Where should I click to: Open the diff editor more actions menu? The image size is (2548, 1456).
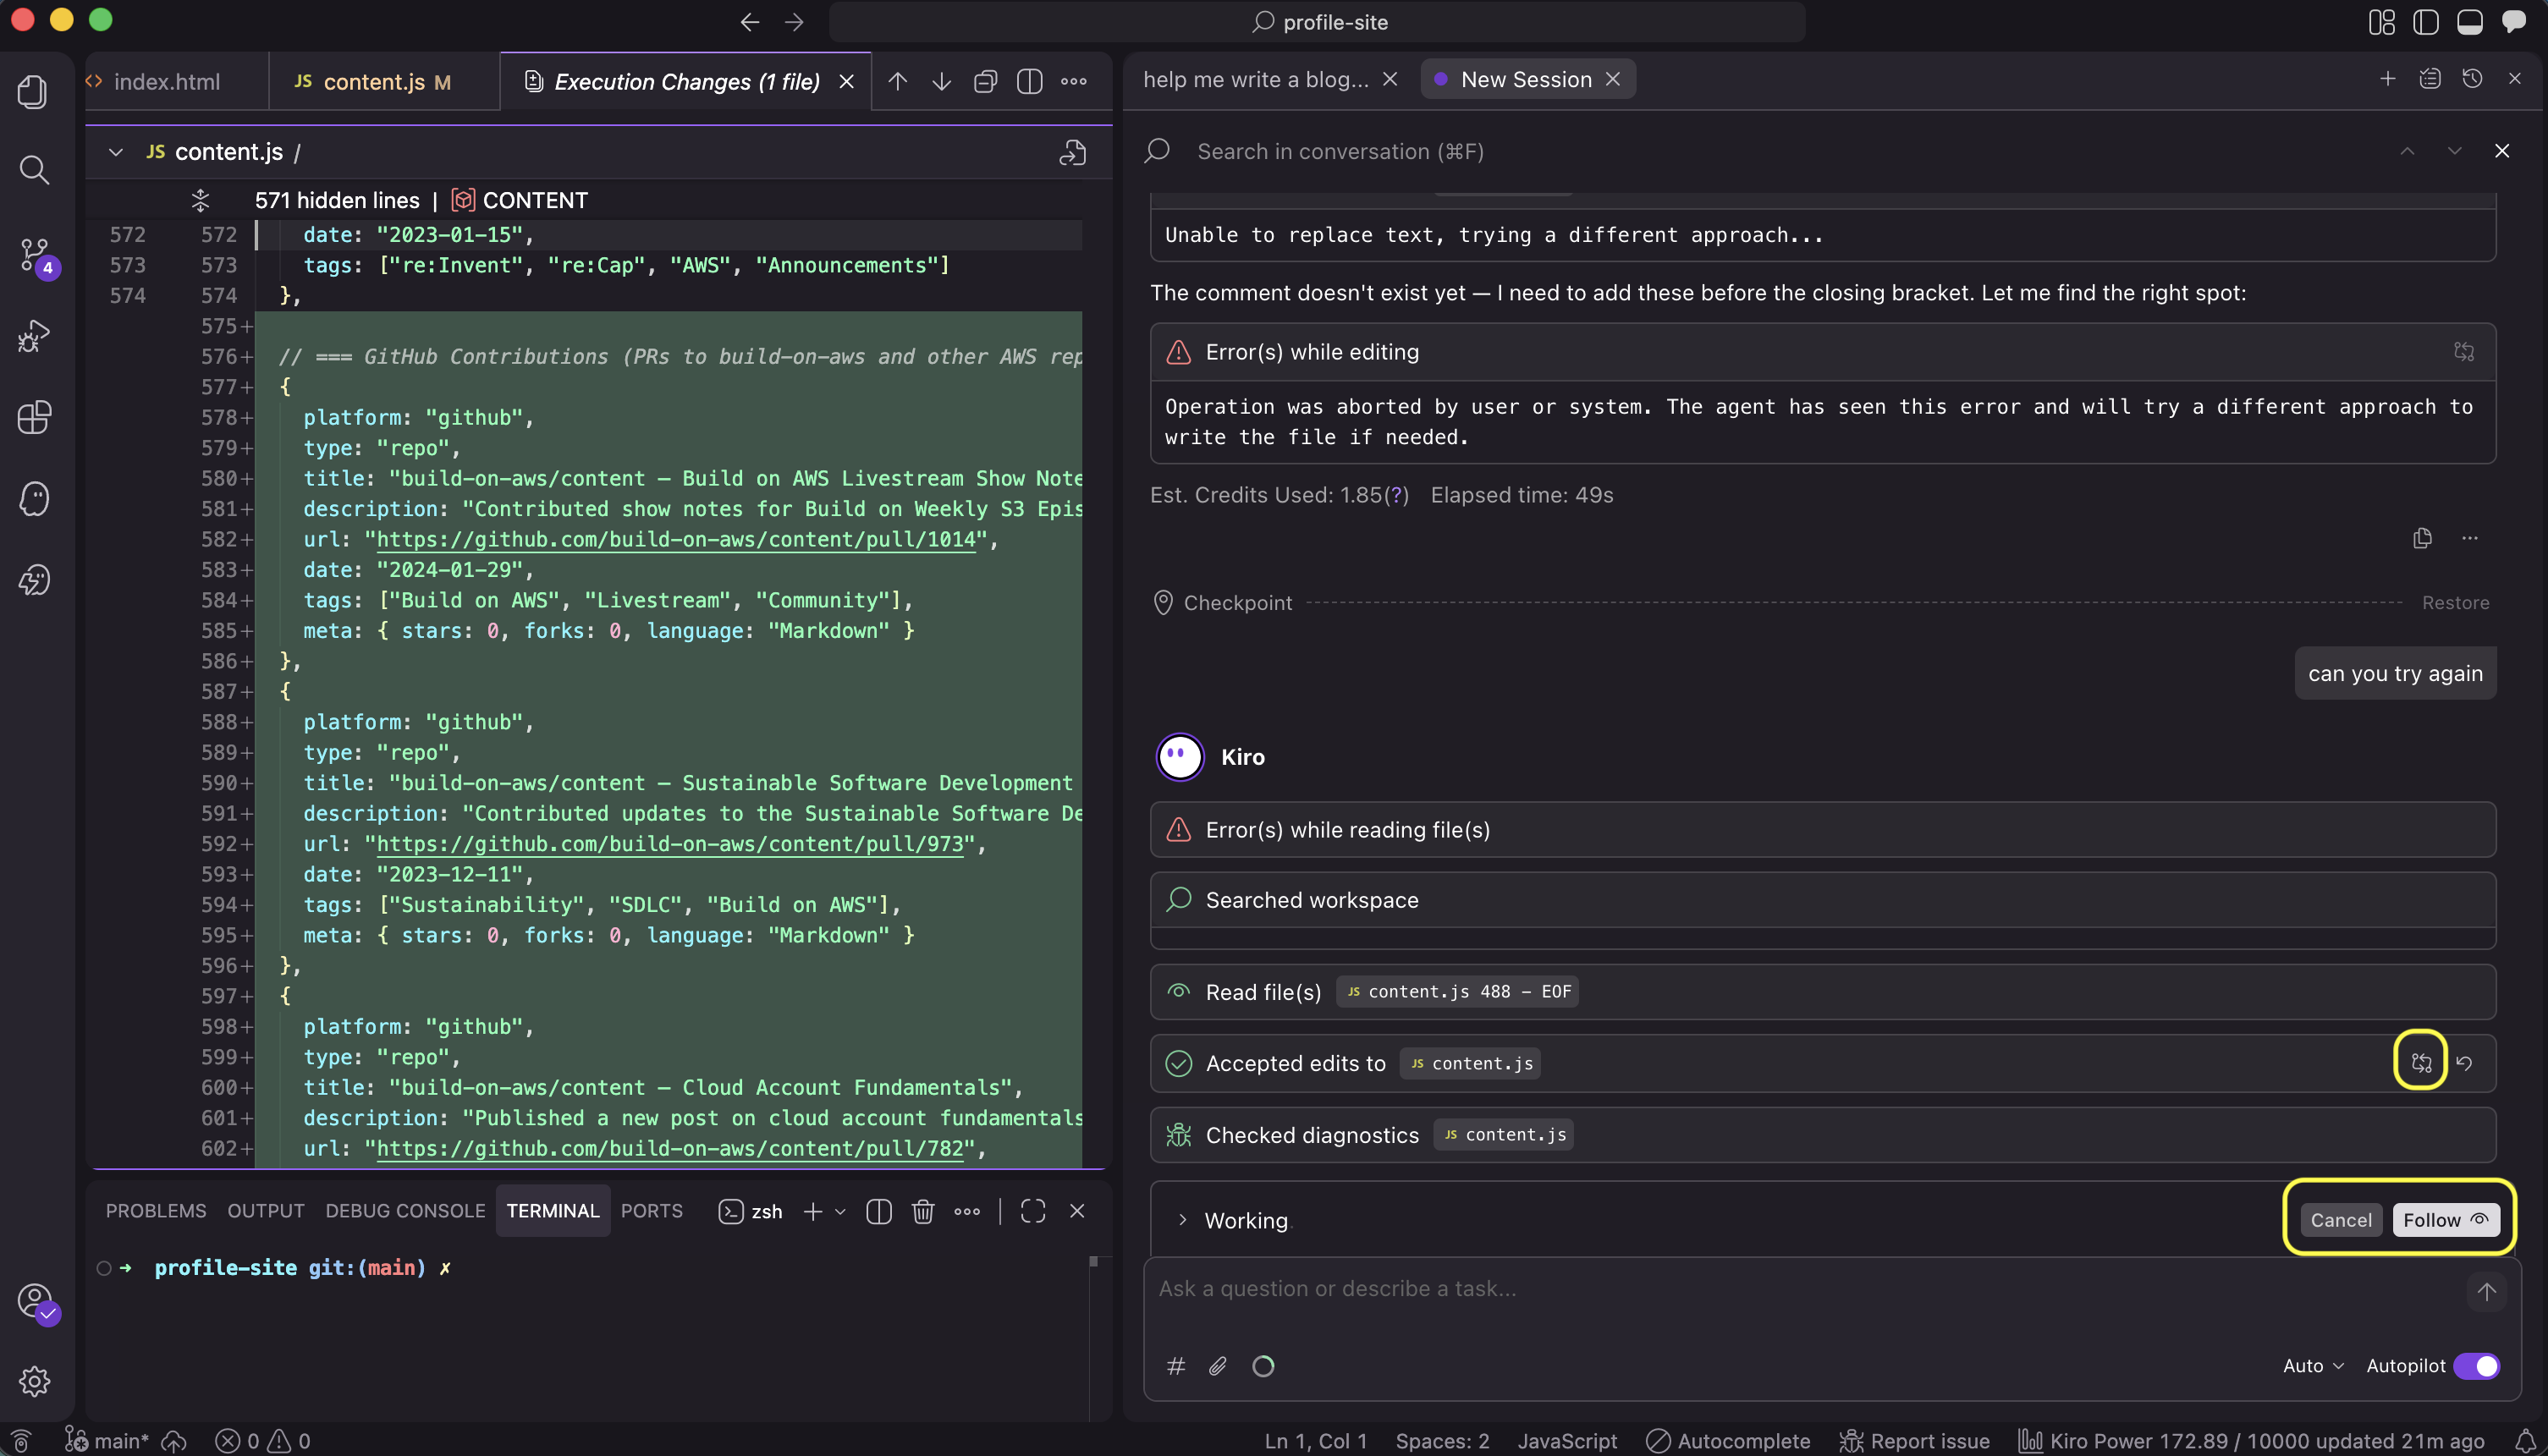click(x=1073, y=82)
